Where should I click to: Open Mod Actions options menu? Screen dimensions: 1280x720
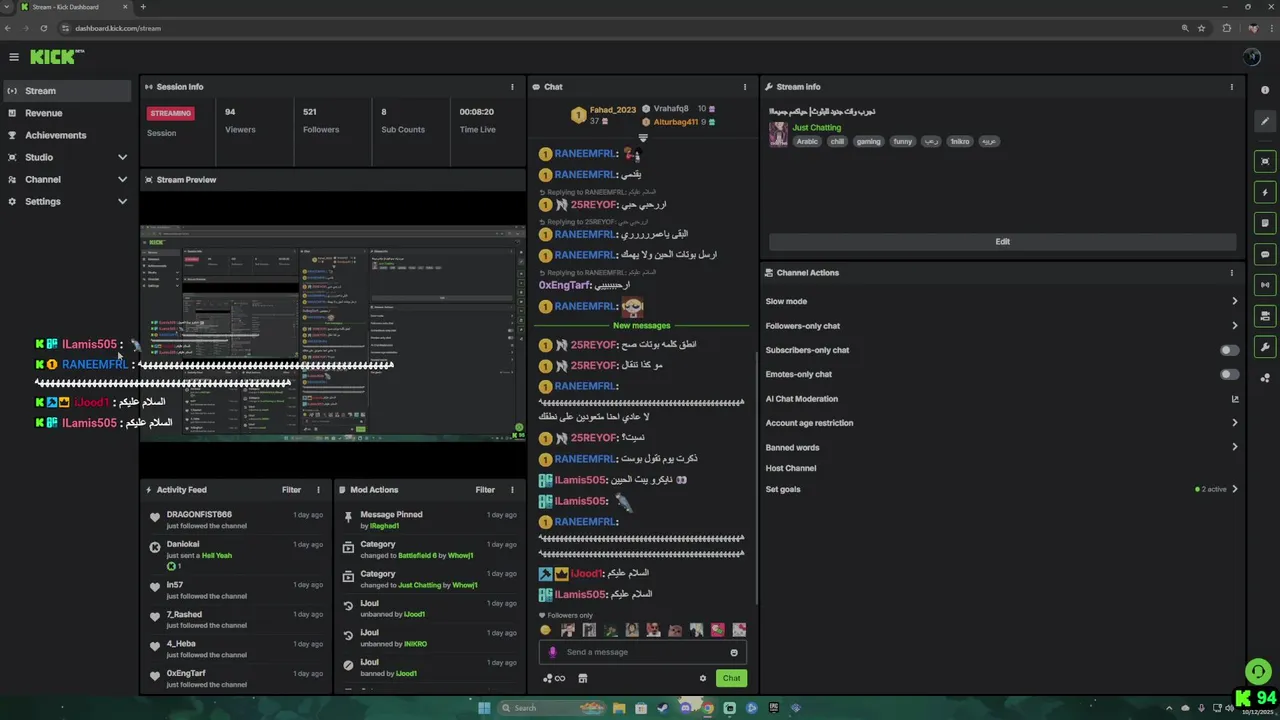513,490
